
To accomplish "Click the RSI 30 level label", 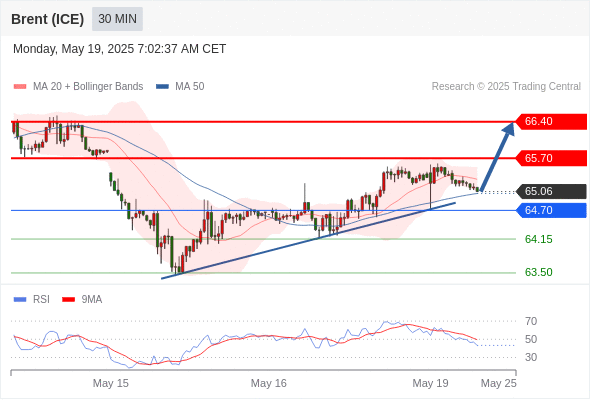I will click(531, 357).
